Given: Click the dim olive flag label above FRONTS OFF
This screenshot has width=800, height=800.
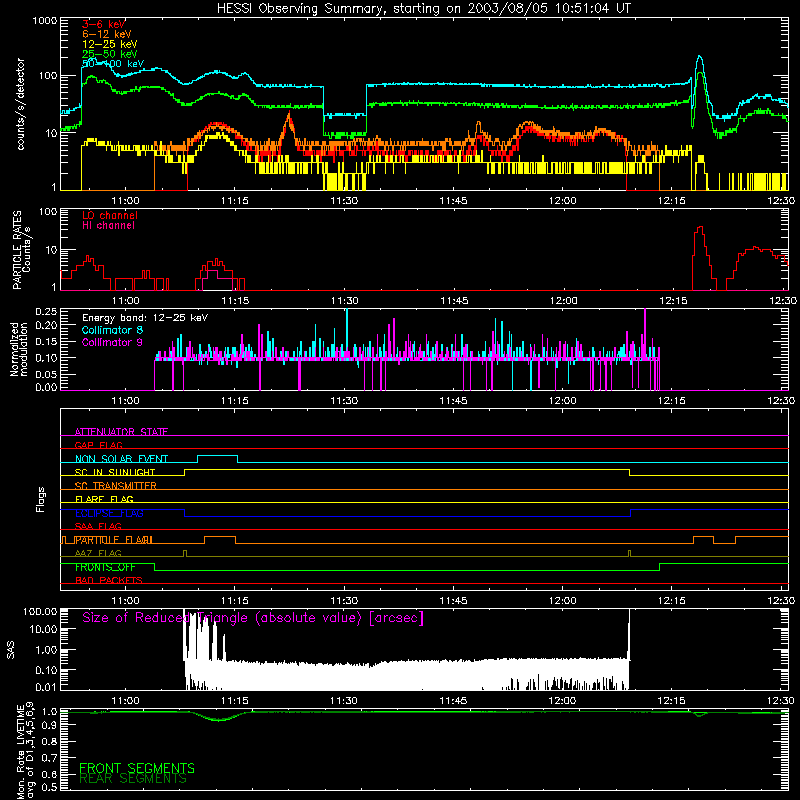Looking at the screenshot, I should click(x=98, y=553).
